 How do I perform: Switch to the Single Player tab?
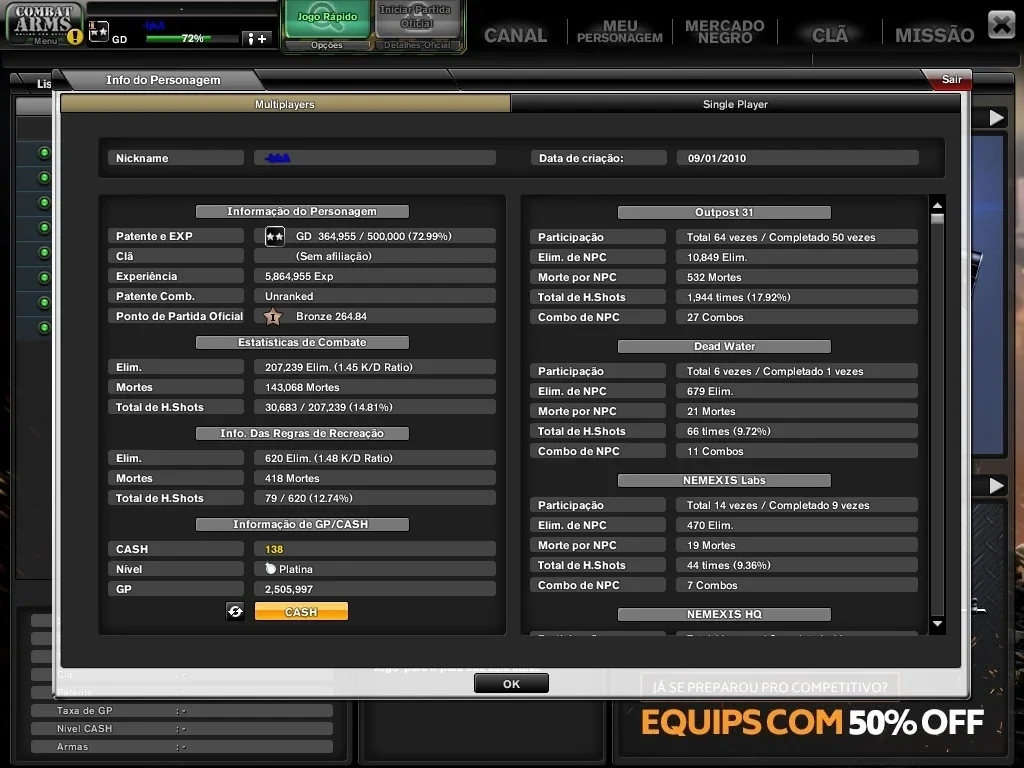tap(735, 104)
